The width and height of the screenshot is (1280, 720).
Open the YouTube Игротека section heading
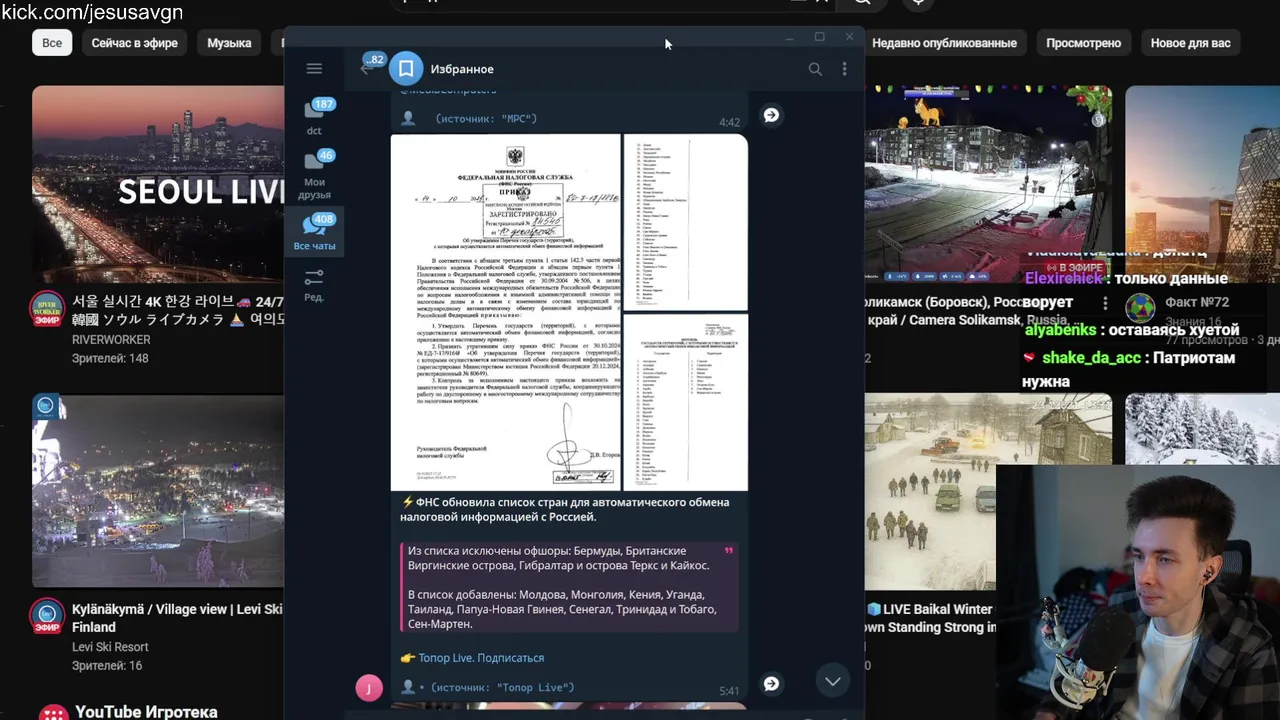146,712
